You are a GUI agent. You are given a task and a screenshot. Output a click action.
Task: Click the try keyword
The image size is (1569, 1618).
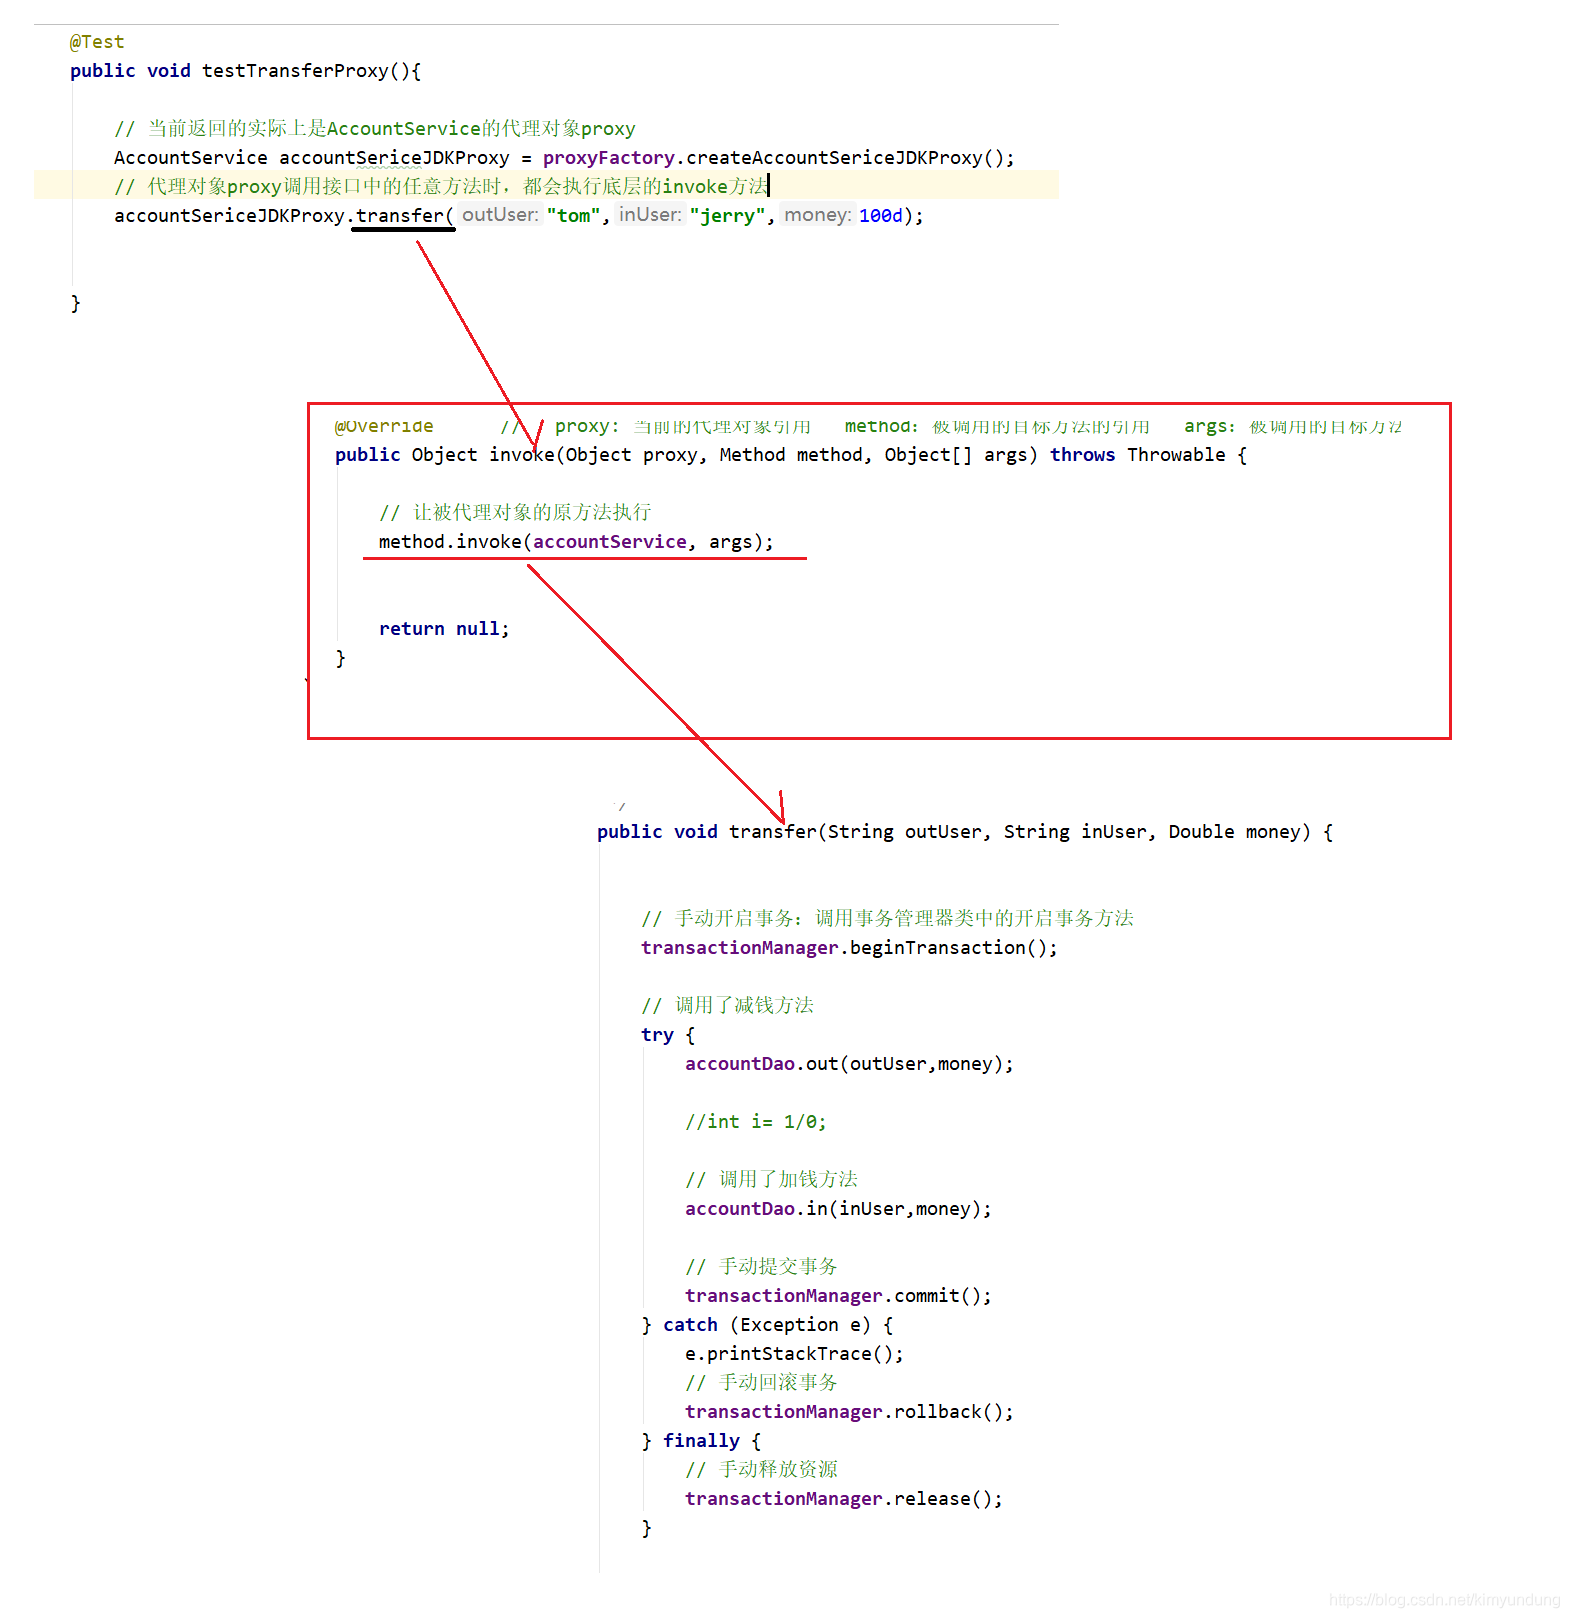pyautogui.click(x=657, y=1035)
